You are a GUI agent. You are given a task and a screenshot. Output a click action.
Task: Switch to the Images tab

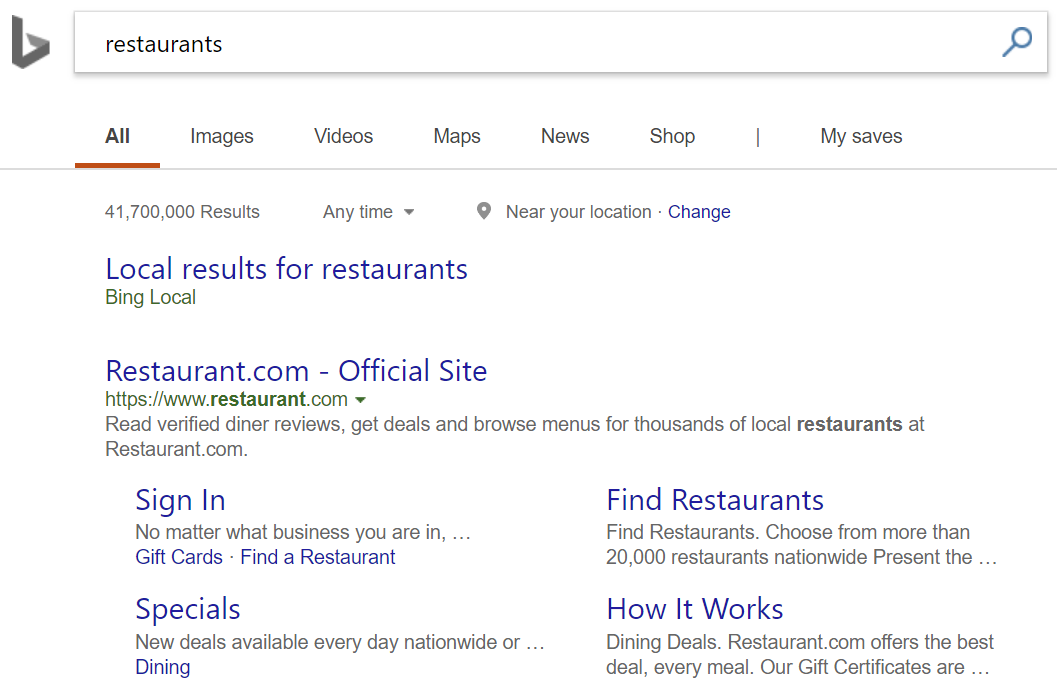[222, 136]
